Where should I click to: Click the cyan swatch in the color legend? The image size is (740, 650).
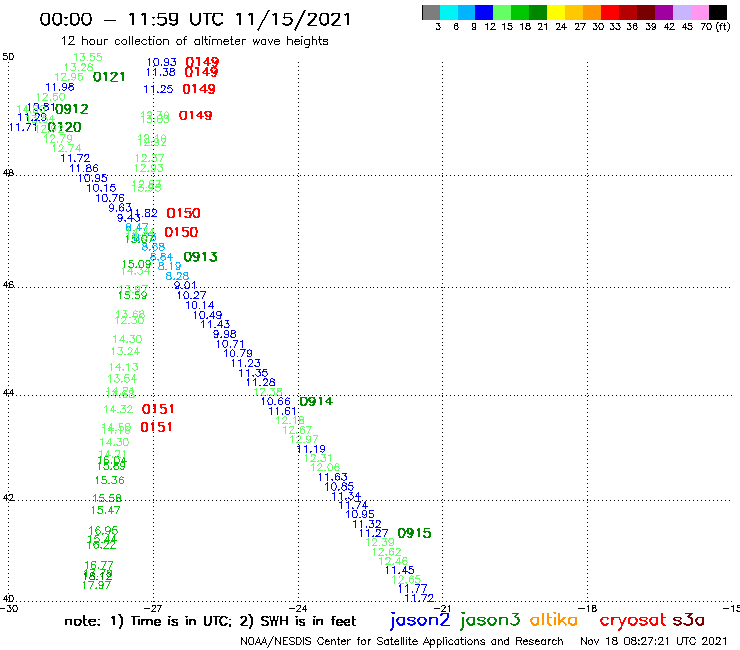pyautogui.click(x=449, y=12)
